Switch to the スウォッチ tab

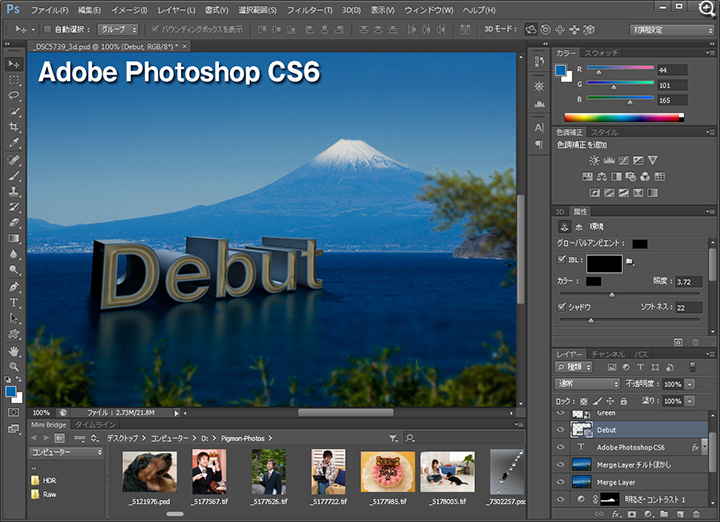(601, 53)
